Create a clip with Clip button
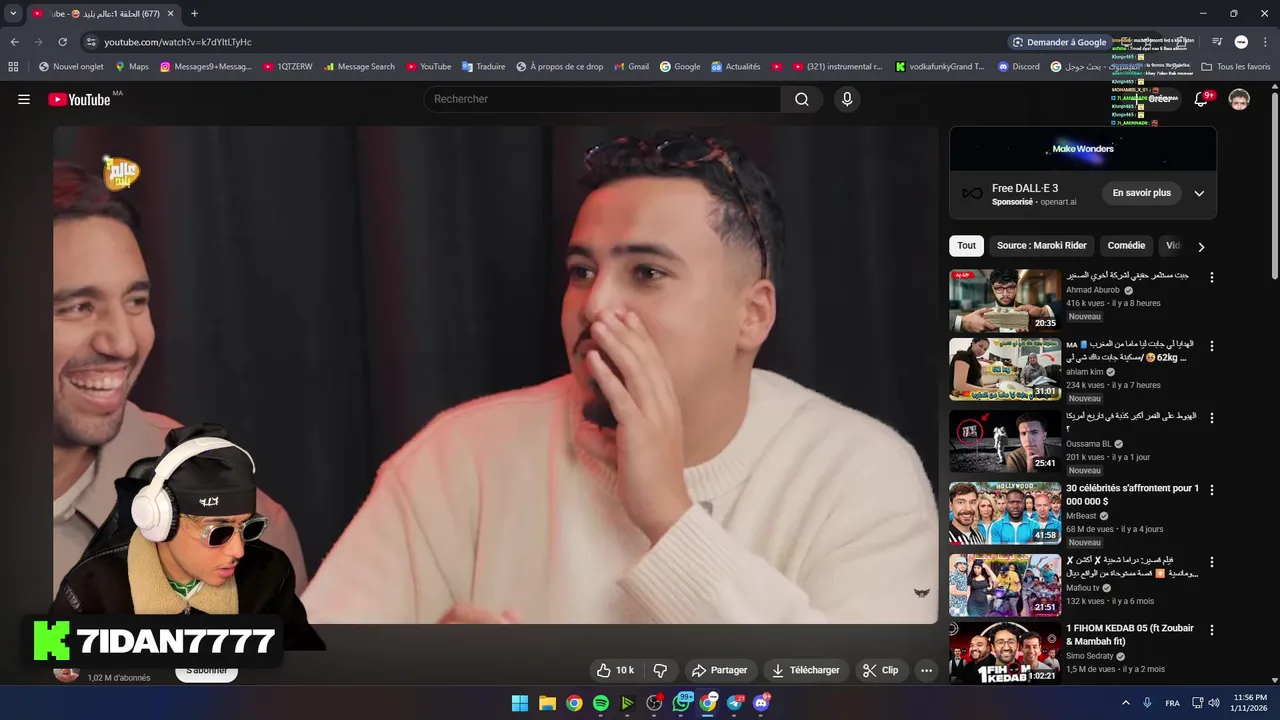 click(881, 670)
